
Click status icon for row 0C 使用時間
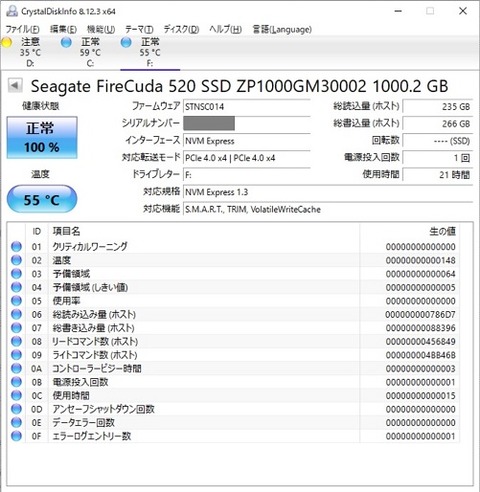tap(16, 395)
